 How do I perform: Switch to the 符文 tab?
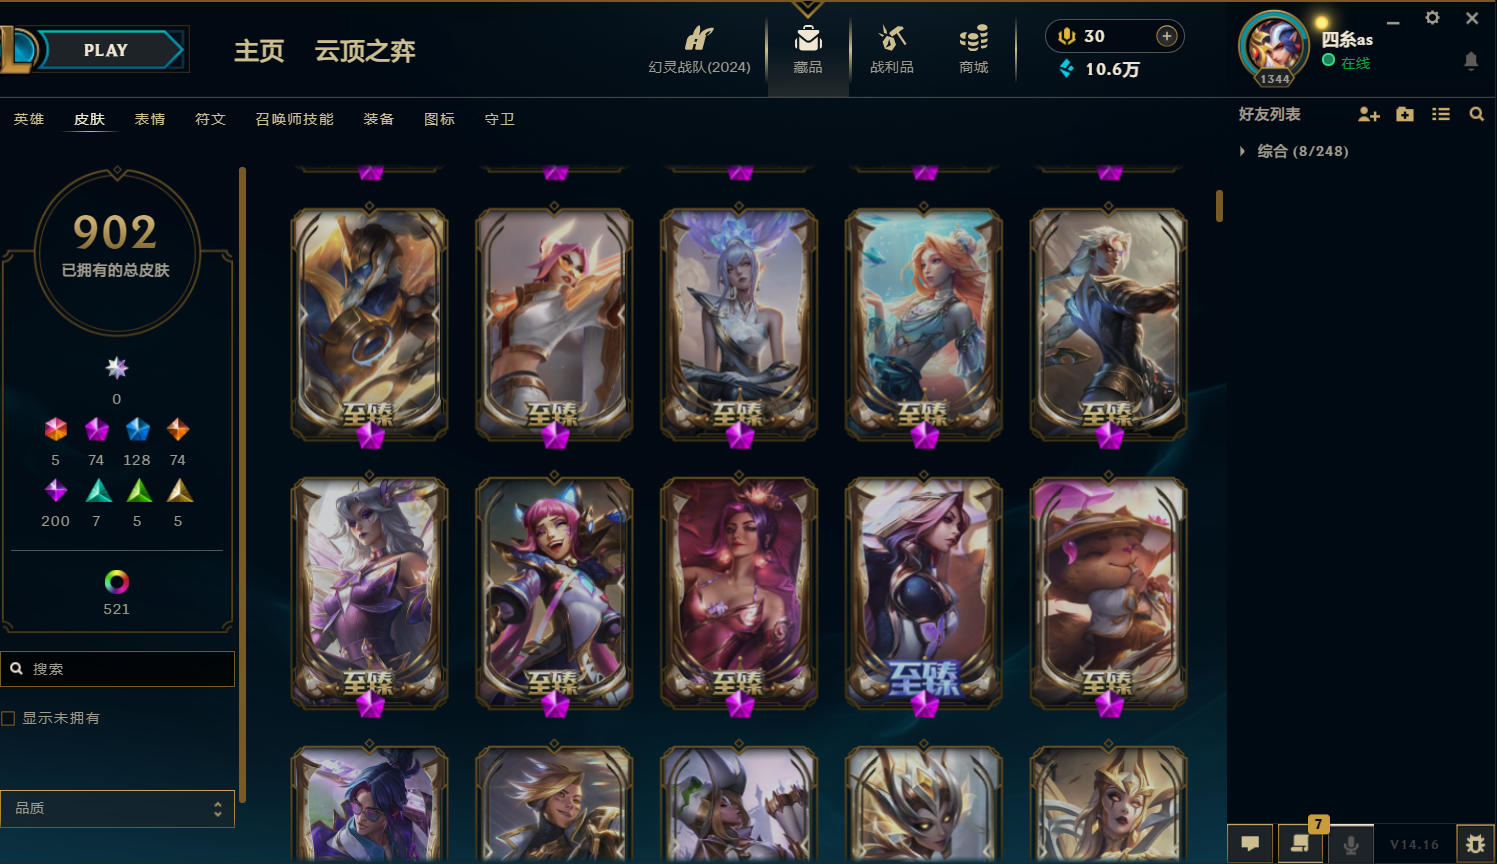click(210, 119)
